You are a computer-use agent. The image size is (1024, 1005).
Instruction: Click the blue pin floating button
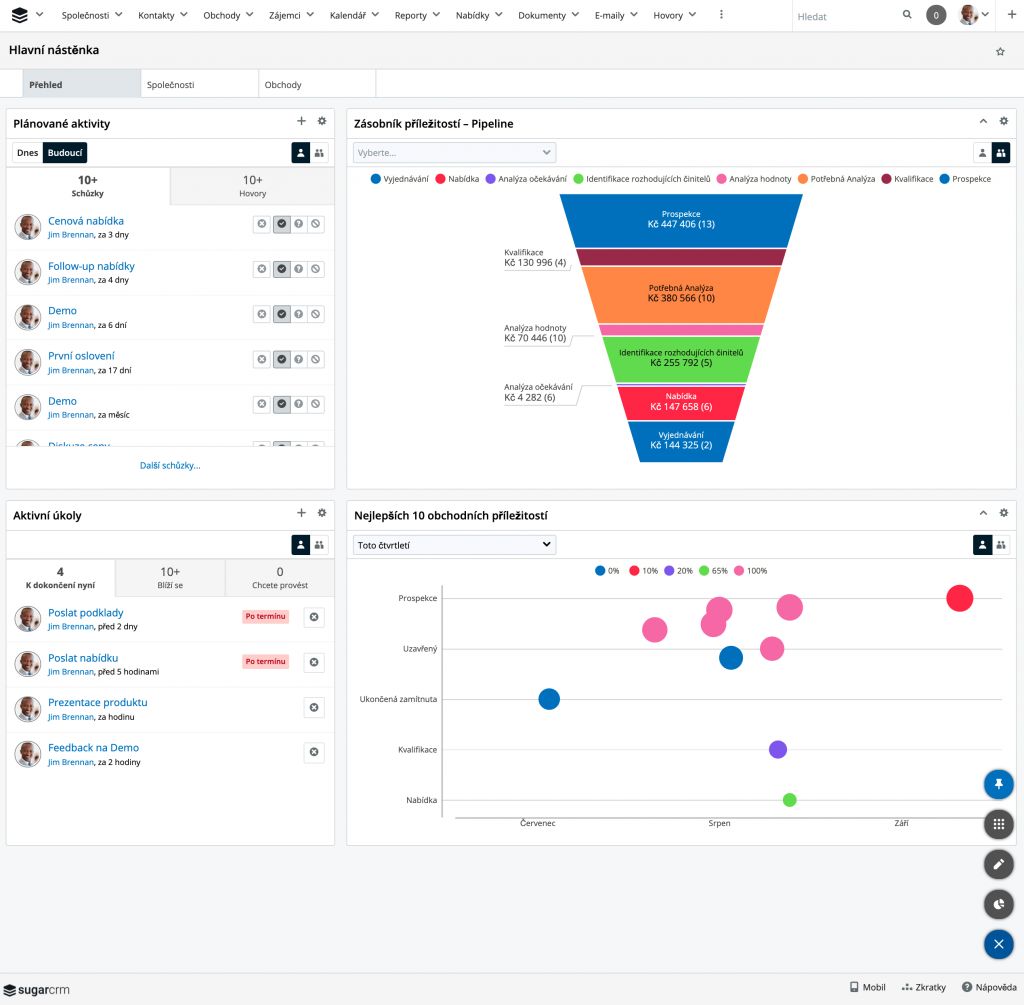998,784
